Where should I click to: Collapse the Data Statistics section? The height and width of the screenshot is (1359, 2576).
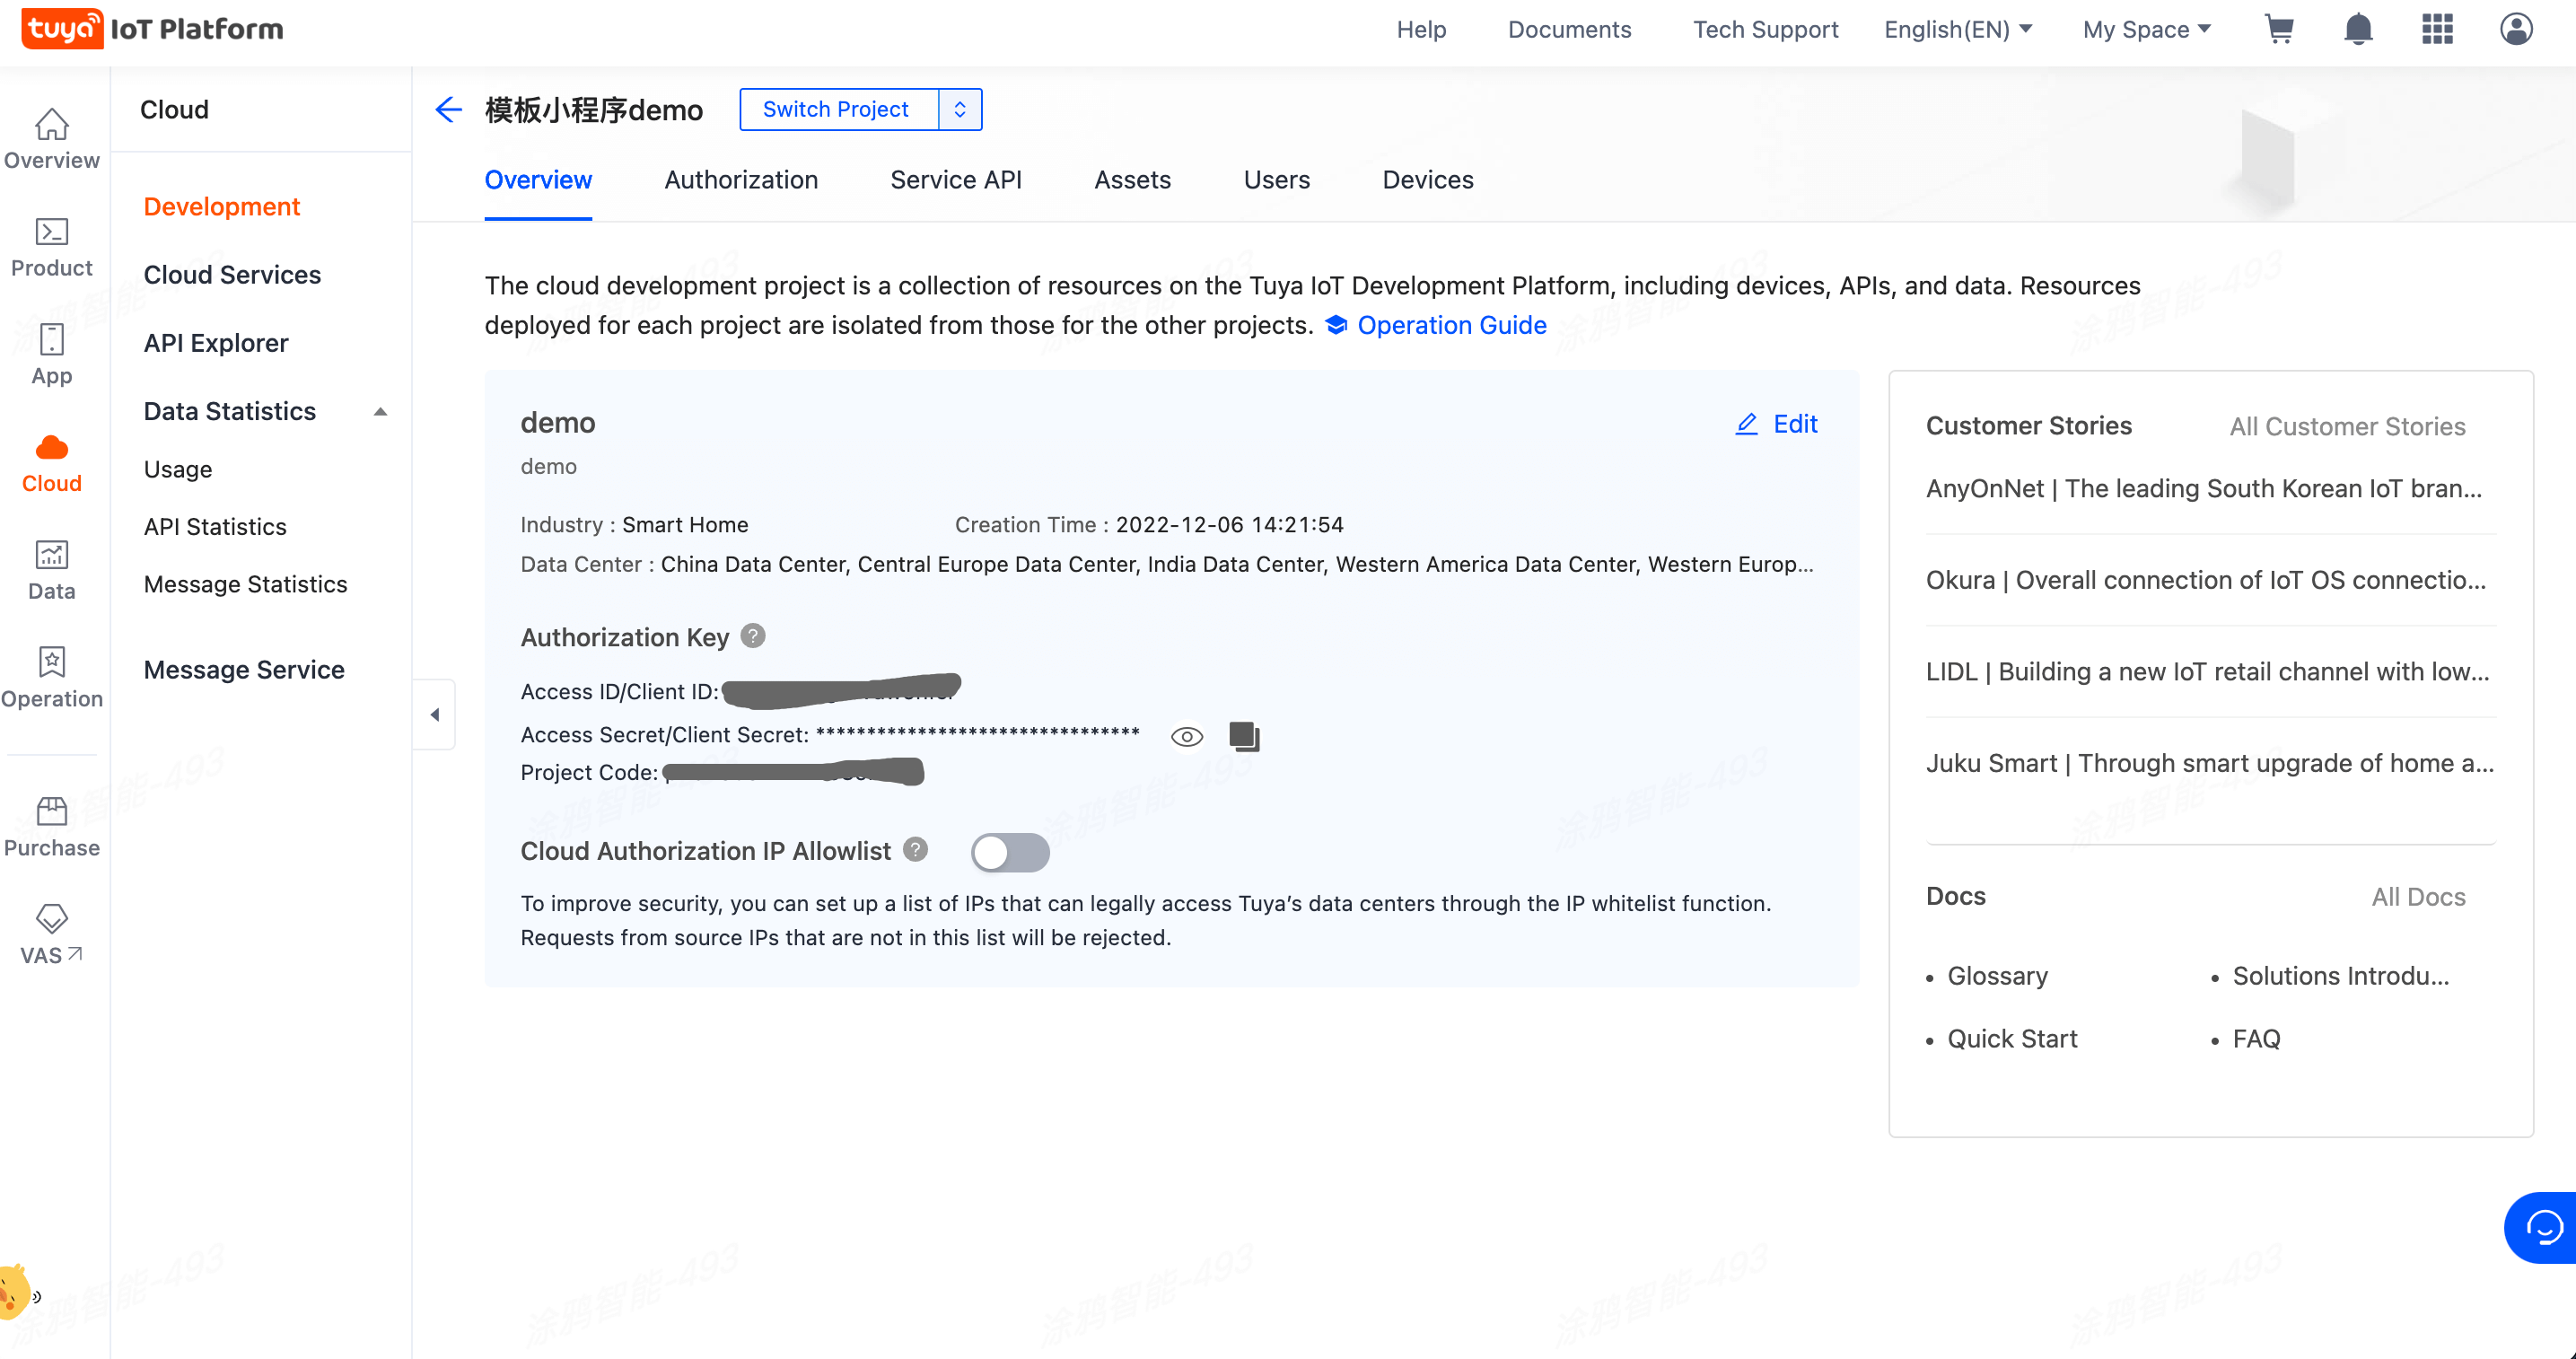click(380, 412)
